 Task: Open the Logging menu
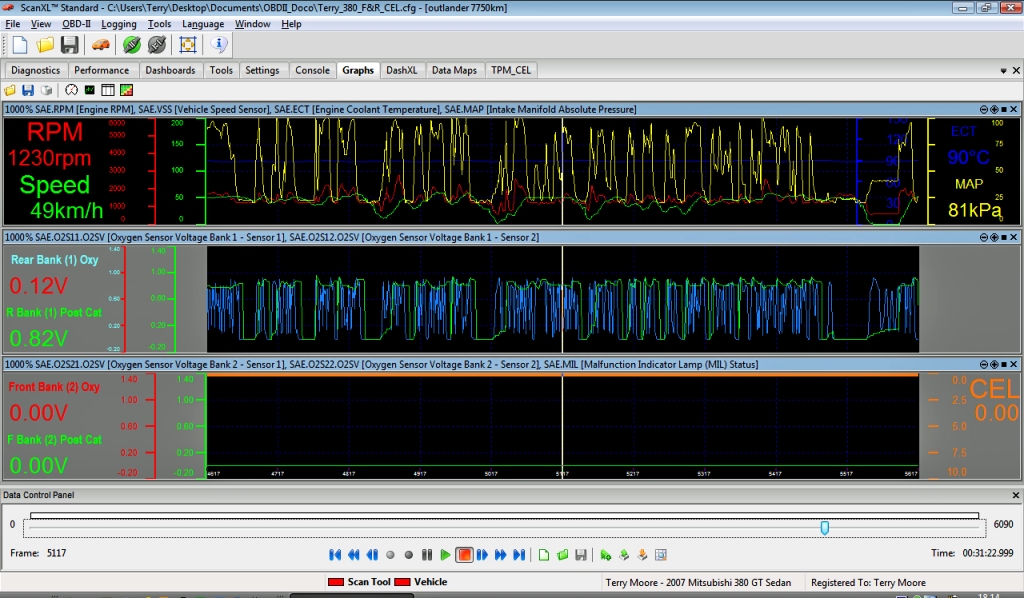(x=119, y=24)
